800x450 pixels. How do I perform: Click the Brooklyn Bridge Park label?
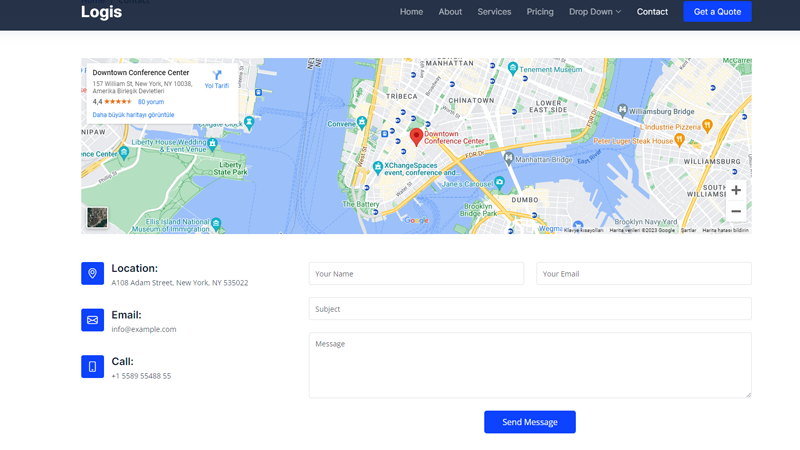point(478,210)
